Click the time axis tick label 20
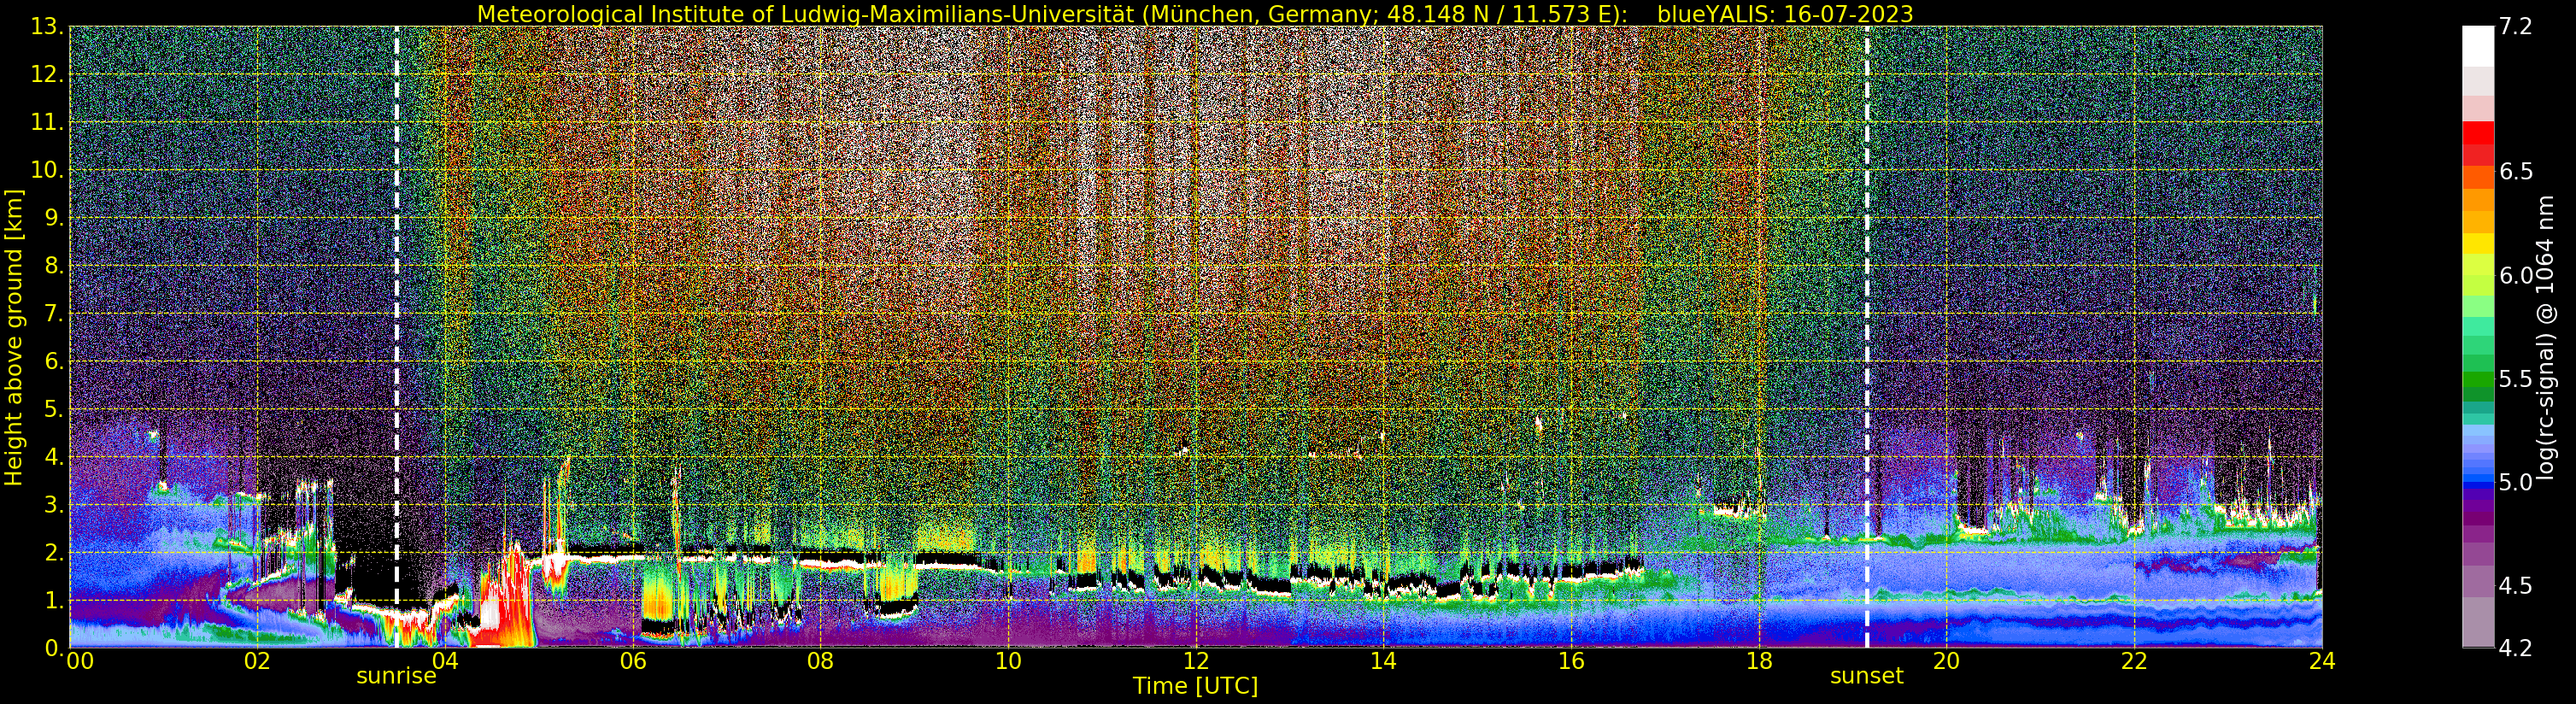2576x704 pixels. pos(1946,661)
